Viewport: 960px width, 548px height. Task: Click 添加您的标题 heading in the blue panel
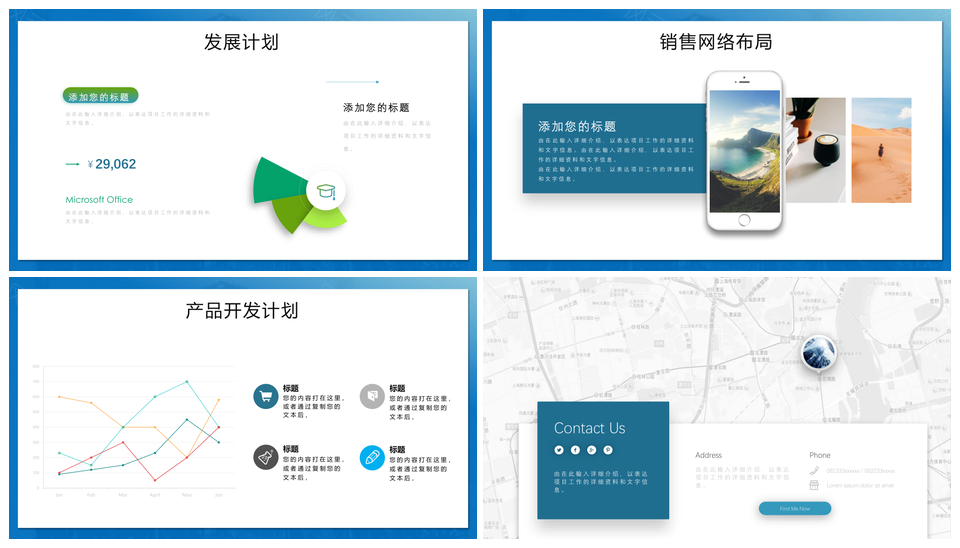577,126
